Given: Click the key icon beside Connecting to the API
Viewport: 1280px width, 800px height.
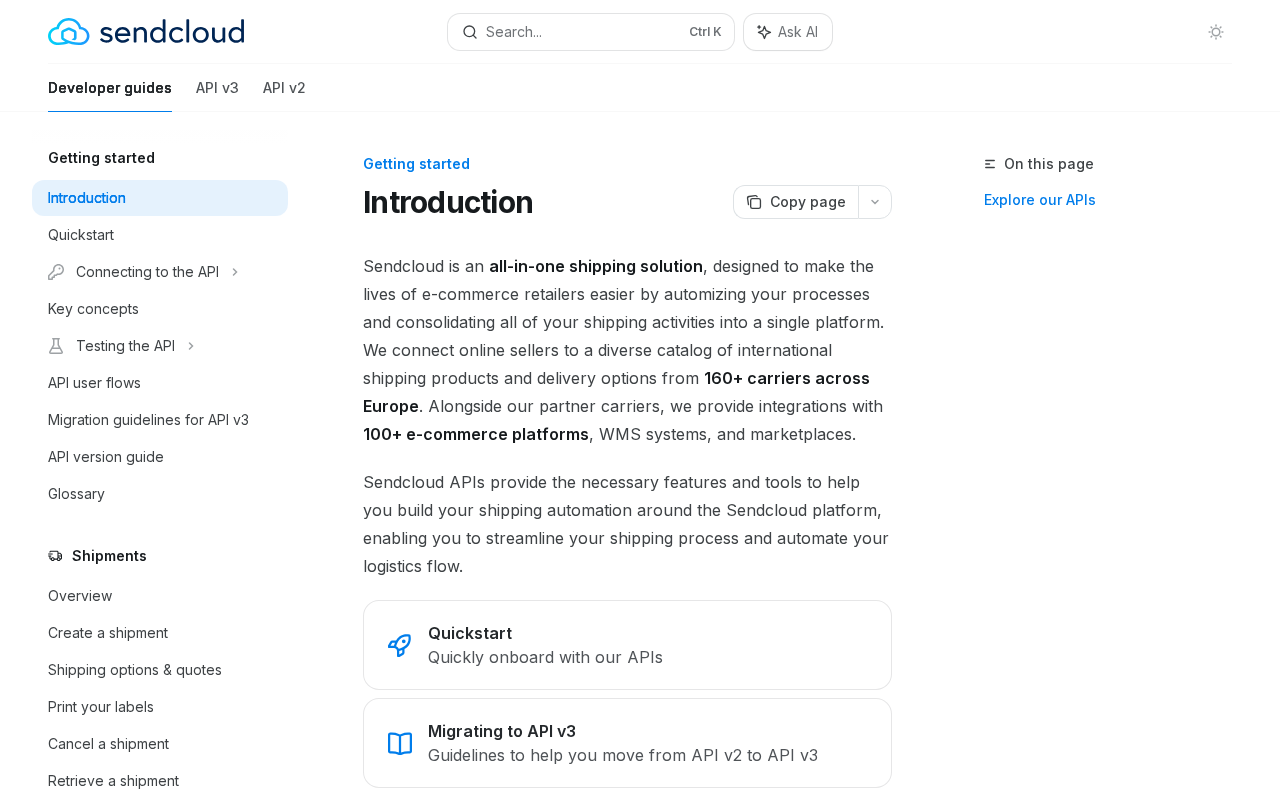Looking at the screenshot, I should [x=56, y=272].
